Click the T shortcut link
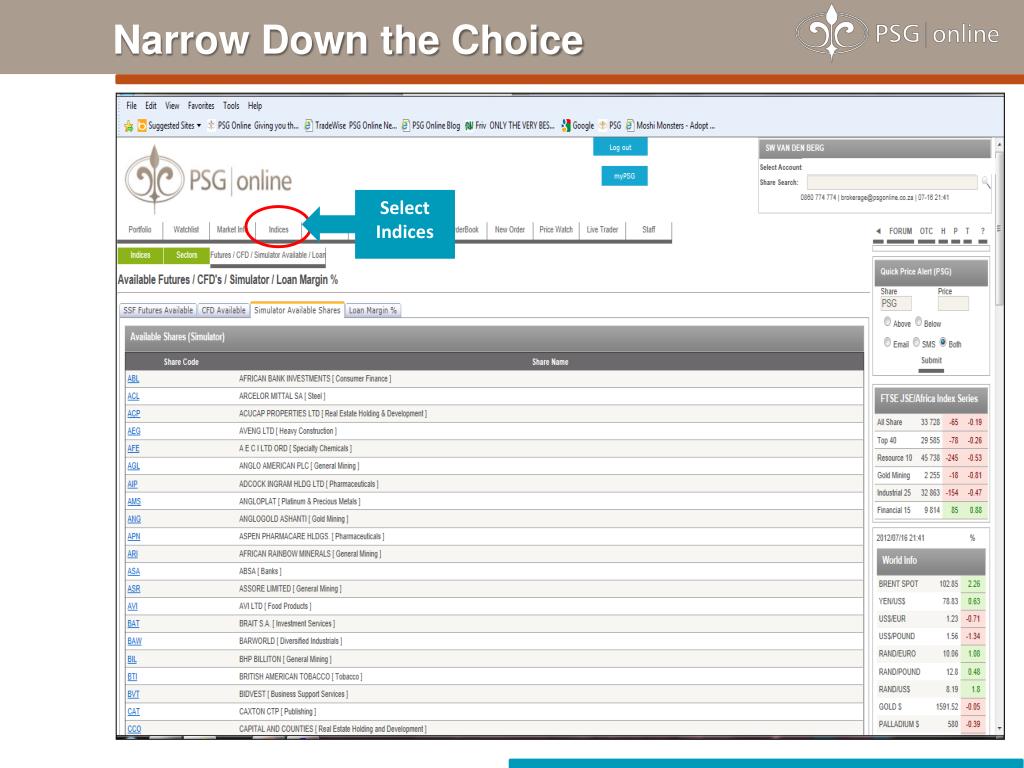The width and height of the screenshot is (1024, 768). (968, 231)
